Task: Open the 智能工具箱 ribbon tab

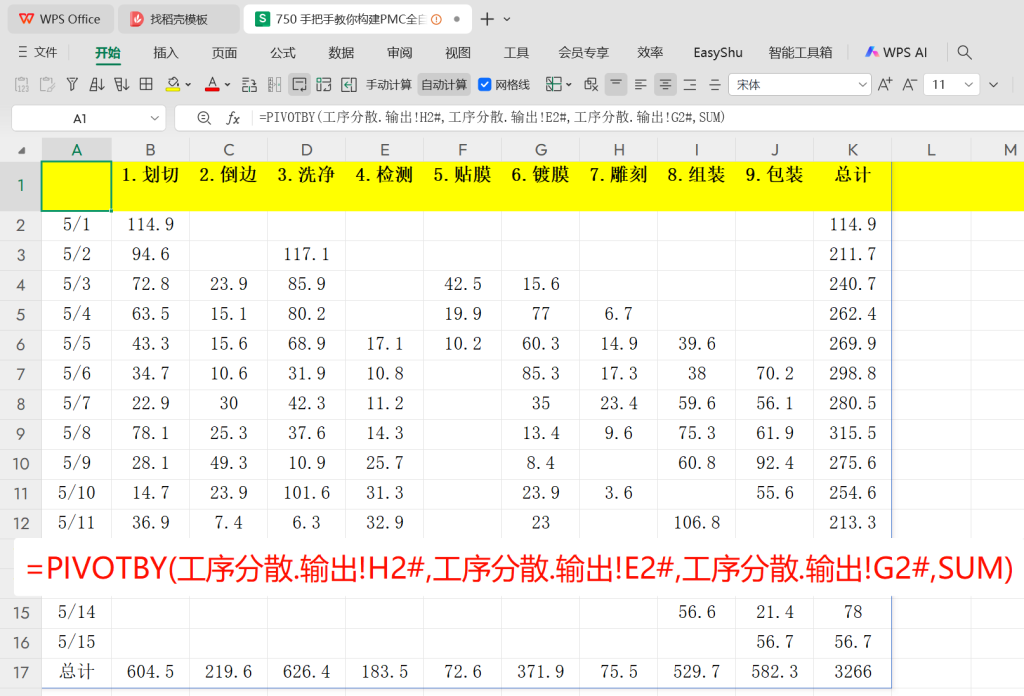Action: pos(800,53)
